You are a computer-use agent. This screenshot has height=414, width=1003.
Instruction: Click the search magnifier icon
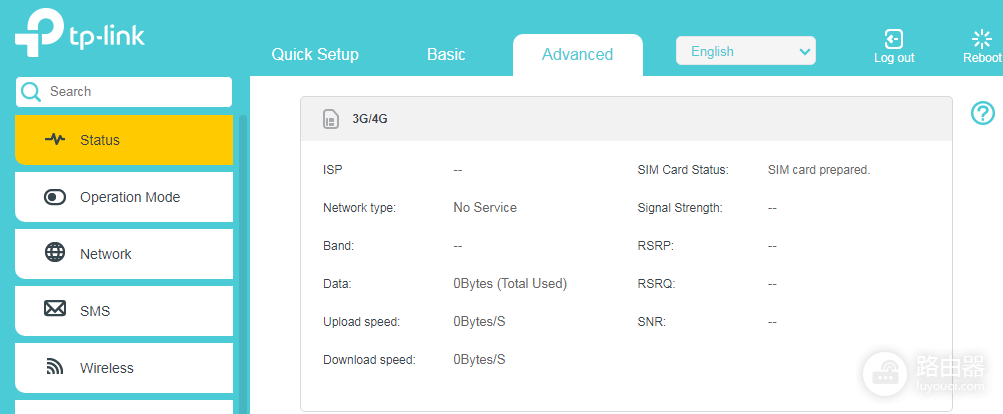pos(31,92)
